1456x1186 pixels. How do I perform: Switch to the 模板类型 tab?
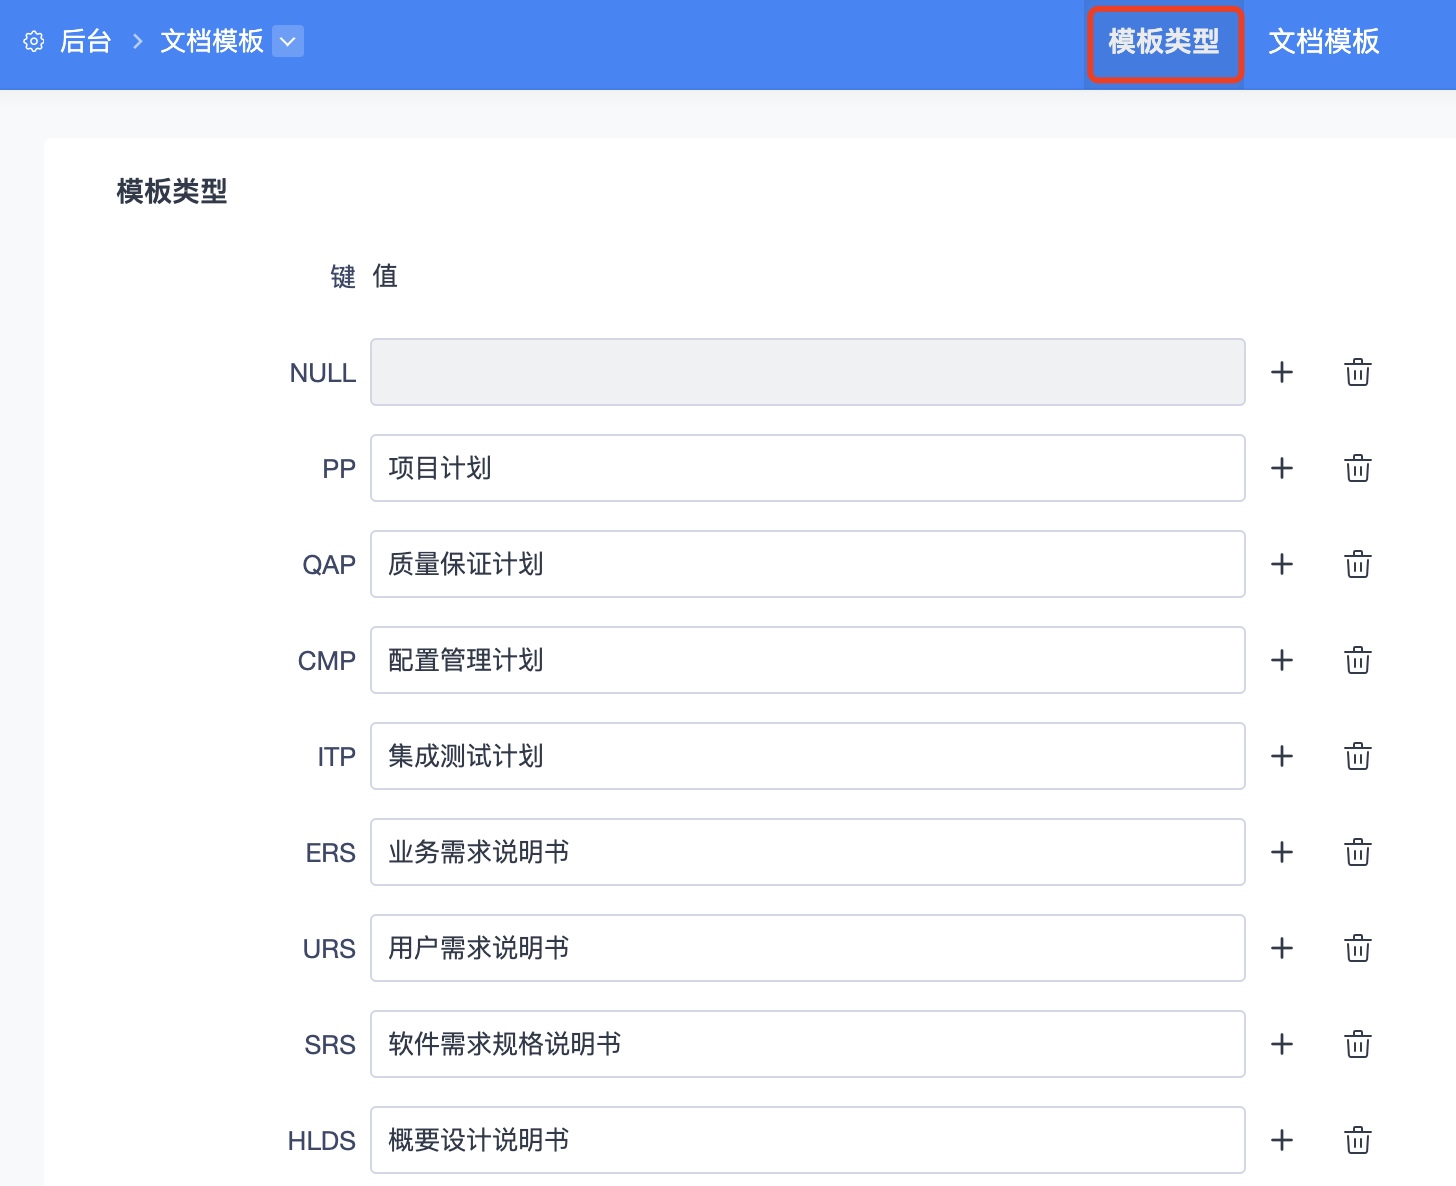1164,42
